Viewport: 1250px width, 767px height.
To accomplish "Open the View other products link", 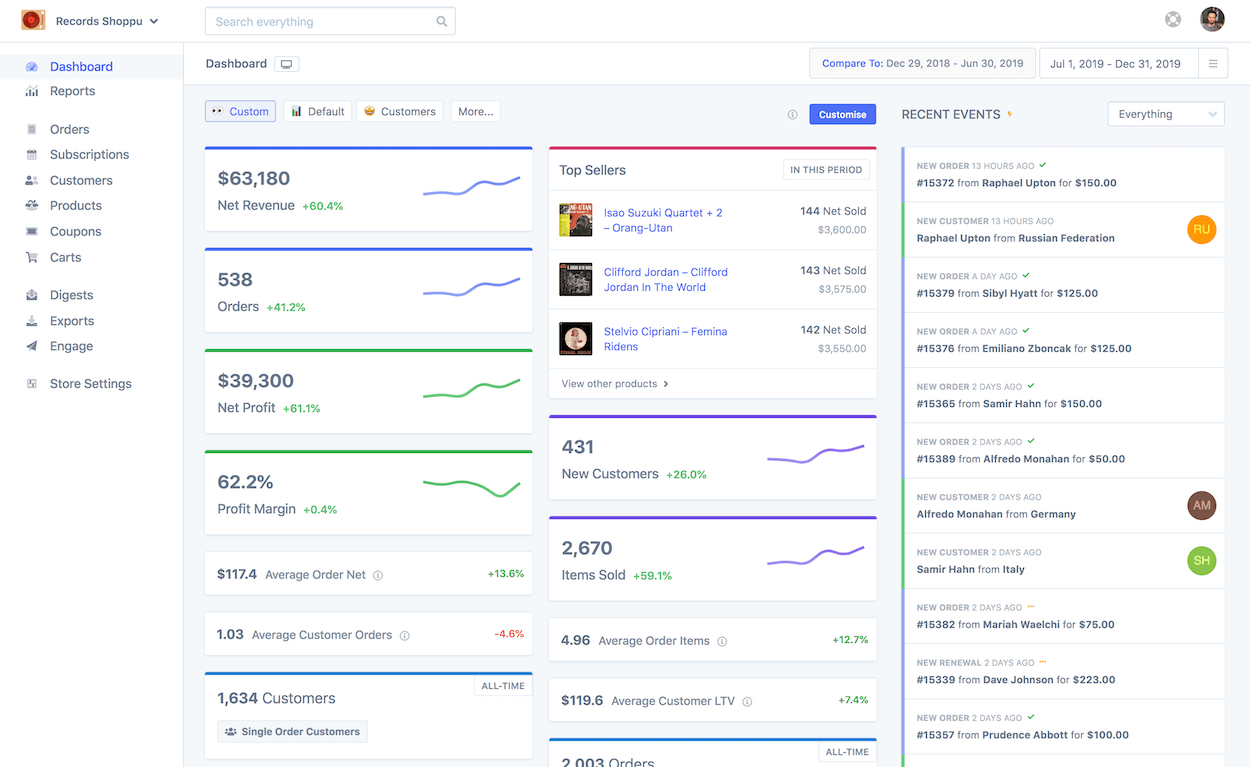I will [612, 383].
